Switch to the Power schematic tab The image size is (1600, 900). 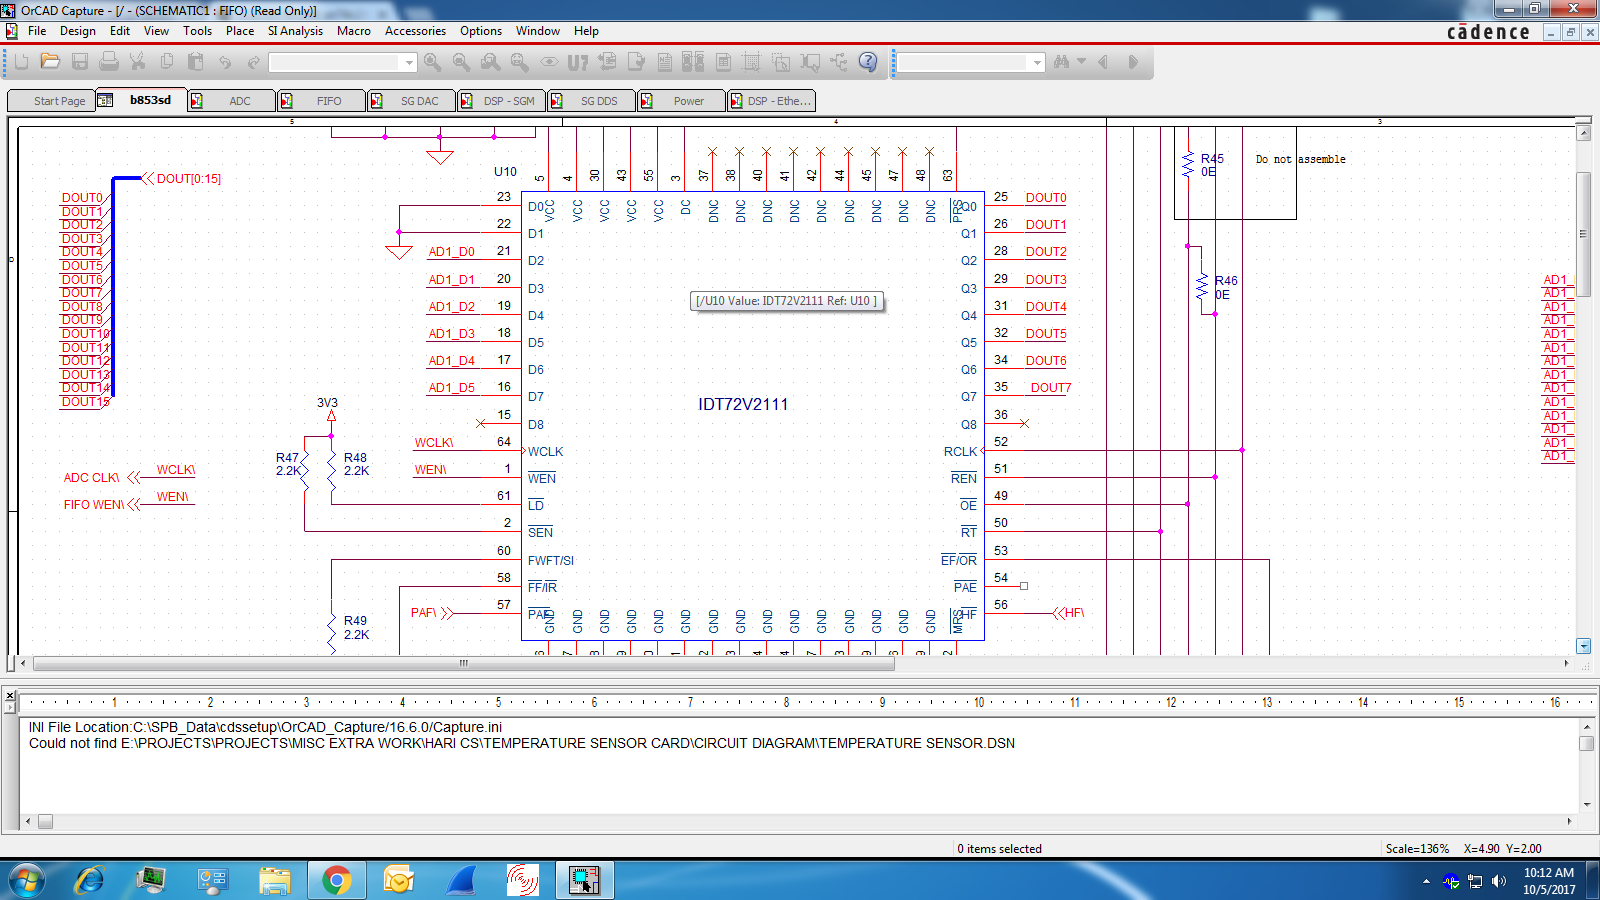coord(681,100)
